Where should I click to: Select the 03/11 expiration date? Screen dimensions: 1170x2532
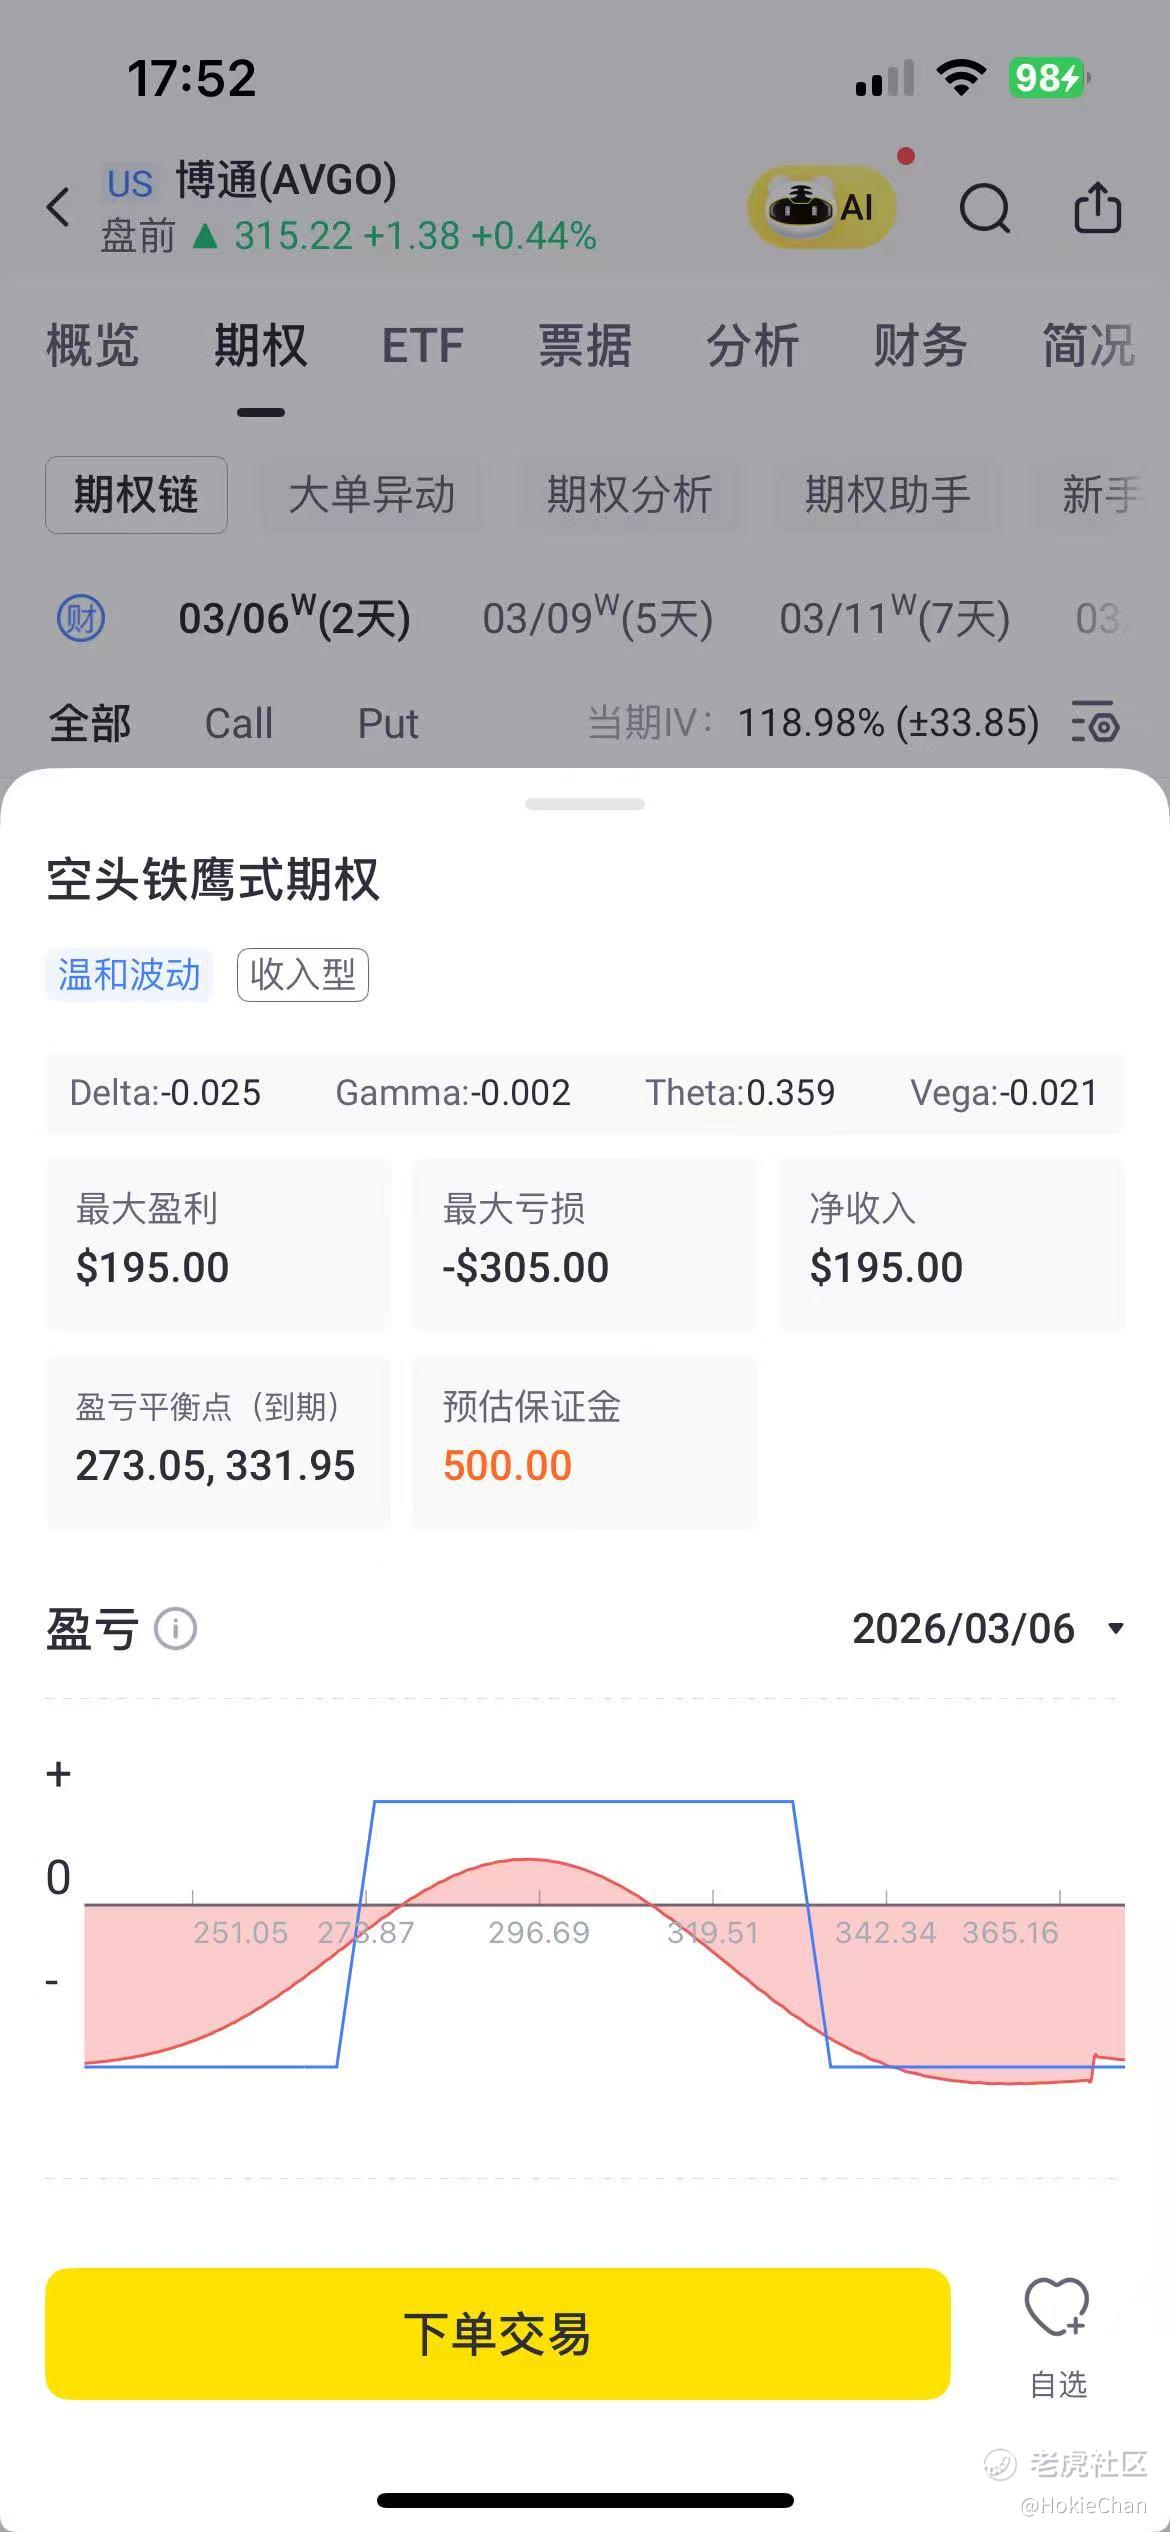pos(894,619)
